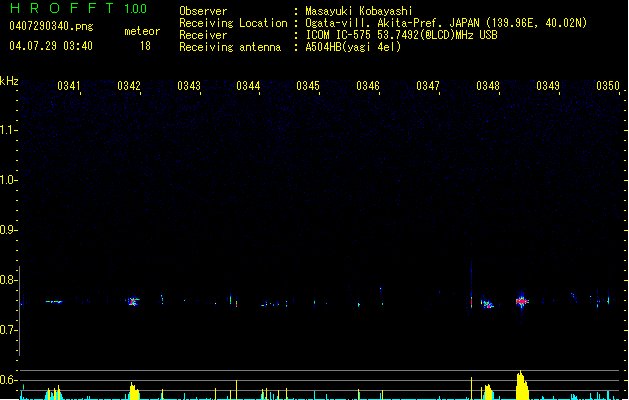The width and height of the screenshot is (629, 400).
Task: Click the 'Observer' field label
Action: click(203, 11)
